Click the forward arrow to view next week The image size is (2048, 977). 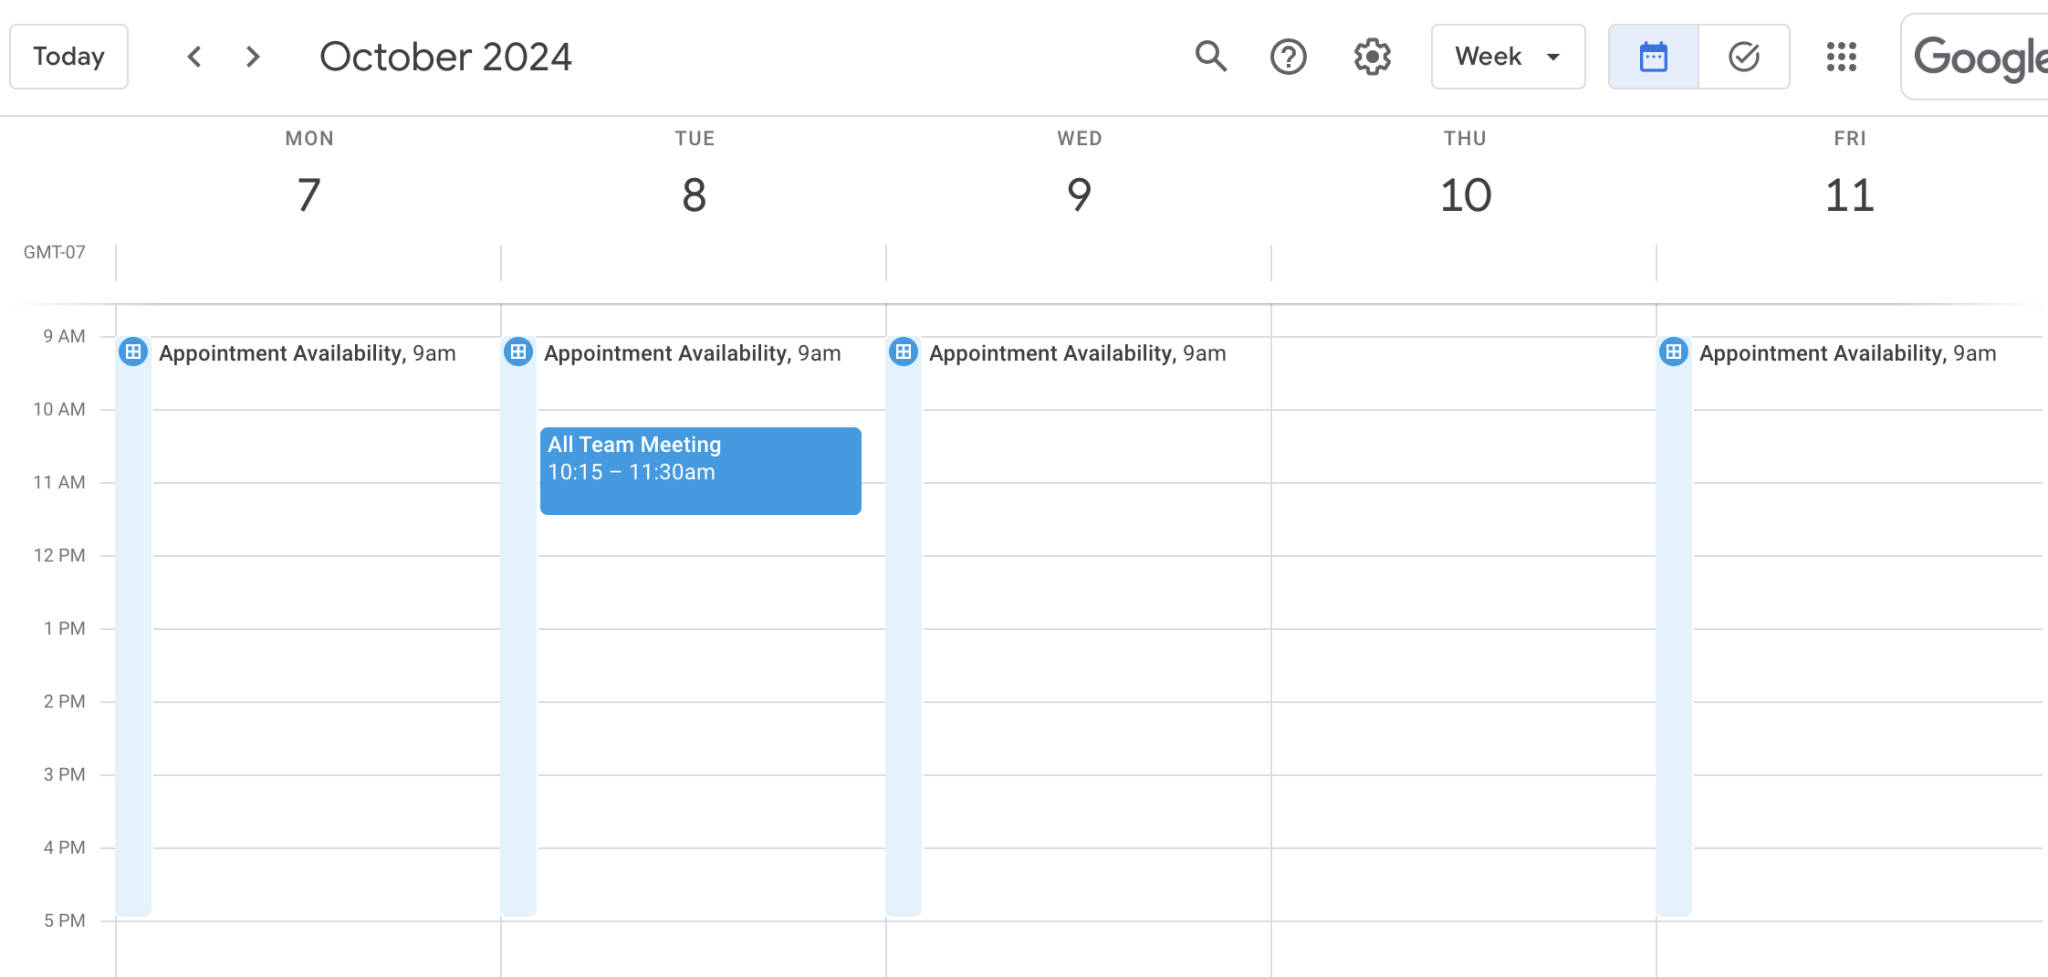click(x=253, y=57)
